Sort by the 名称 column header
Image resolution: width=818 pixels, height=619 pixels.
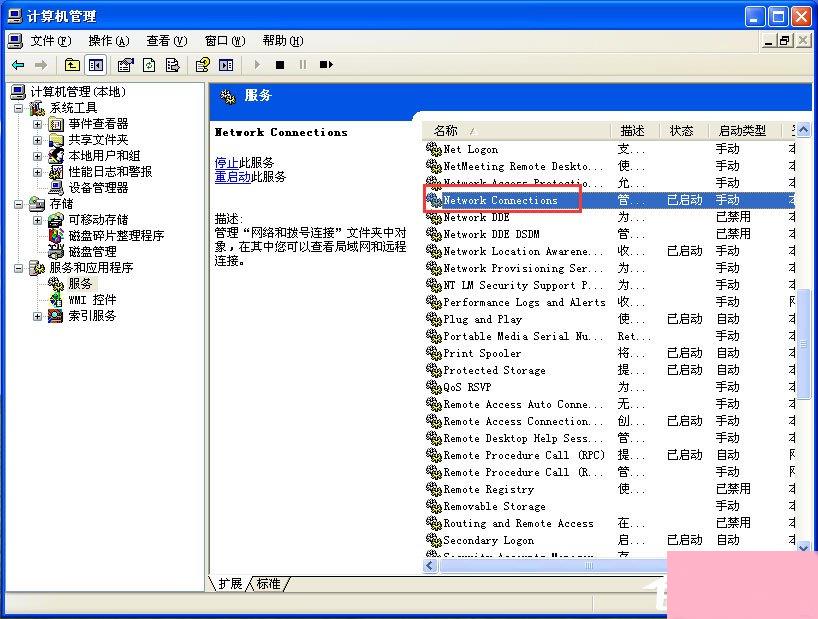tap(516, 131)
